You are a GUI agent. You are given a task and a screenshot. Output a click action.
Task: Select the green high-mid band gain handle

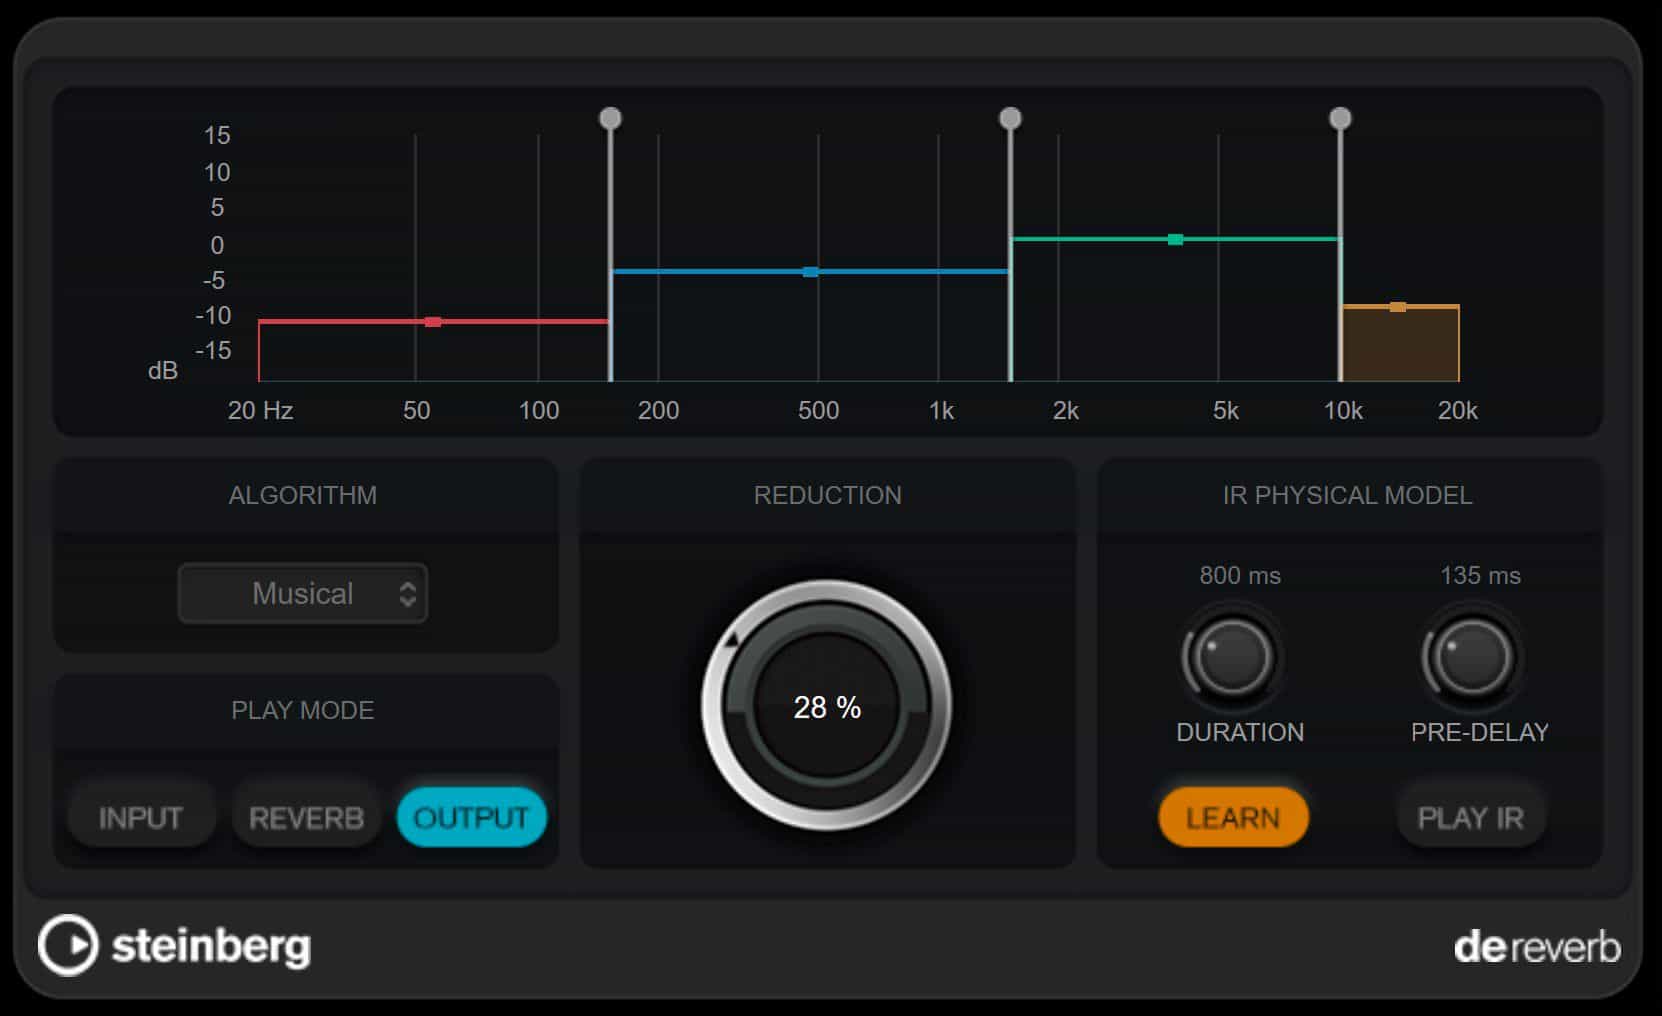[x=1174, y=239]
